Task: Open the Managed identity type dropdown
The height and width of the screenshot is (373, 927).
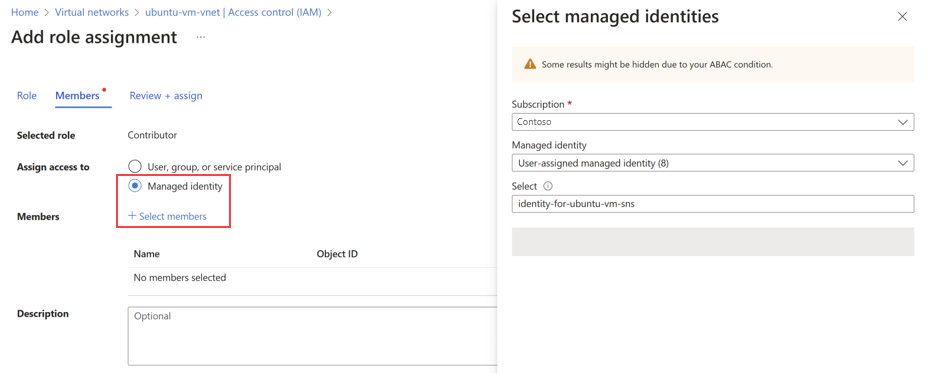Action: pos(712,163)
